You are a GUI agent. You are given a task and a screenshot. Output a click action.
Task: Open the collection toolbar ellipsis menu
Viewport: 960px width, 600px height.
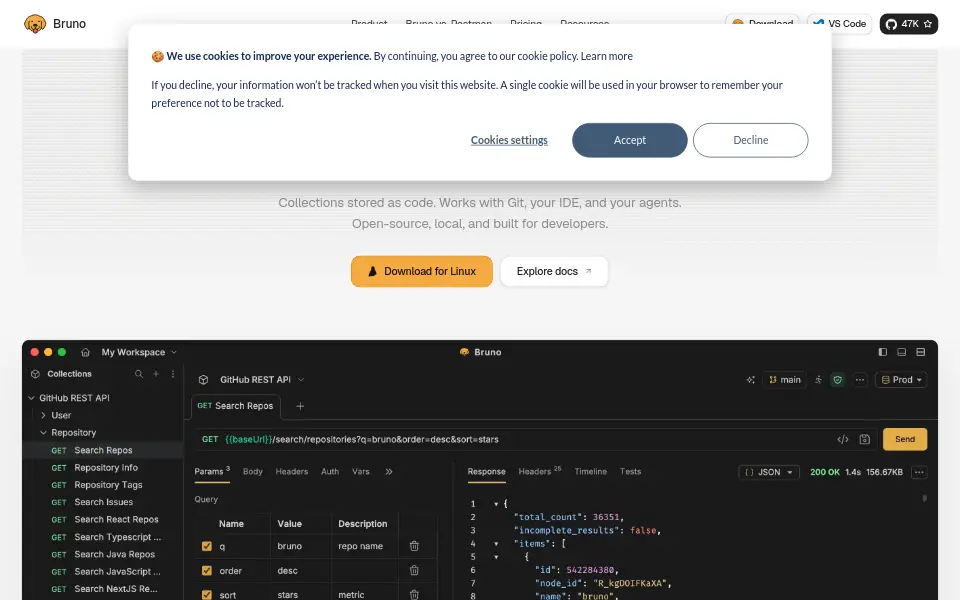860,380
